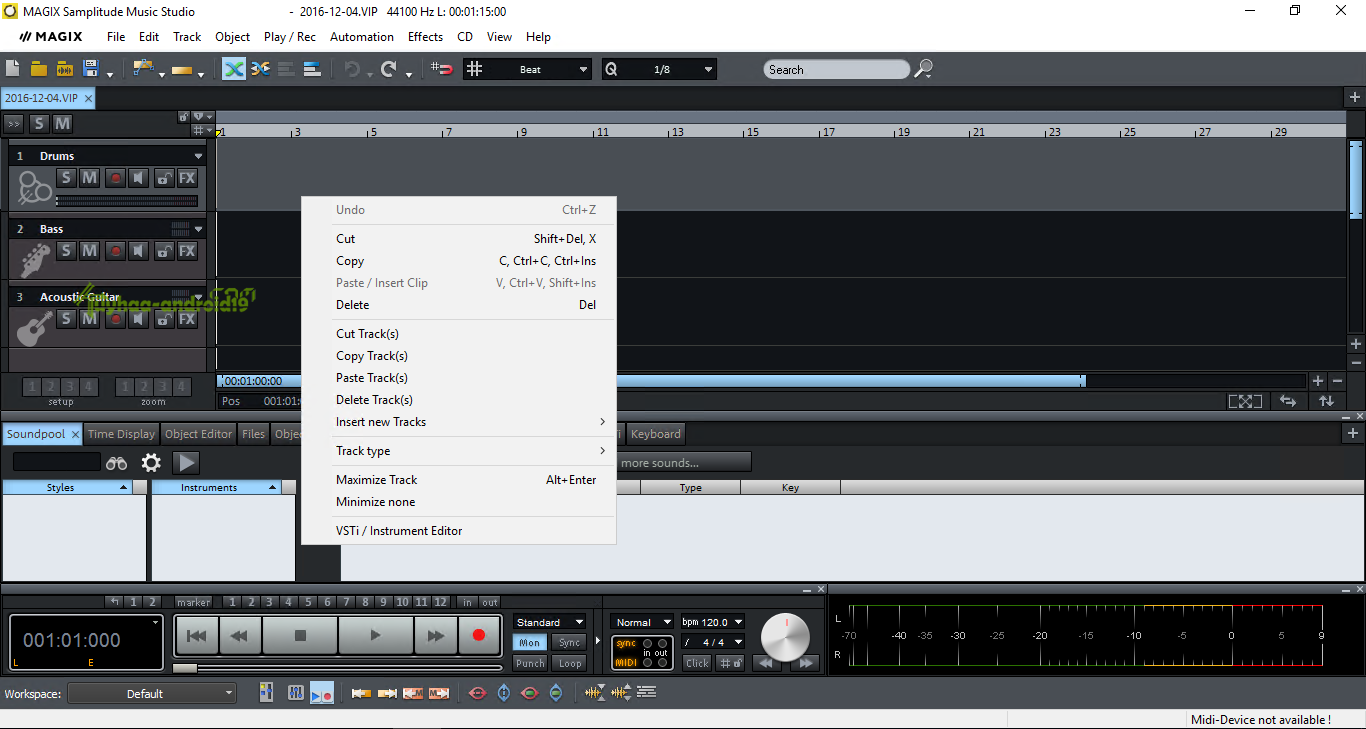This screenshot has width=1366, height=729.
Task: Open FX for the Drums track
Action: pos(187,178)
